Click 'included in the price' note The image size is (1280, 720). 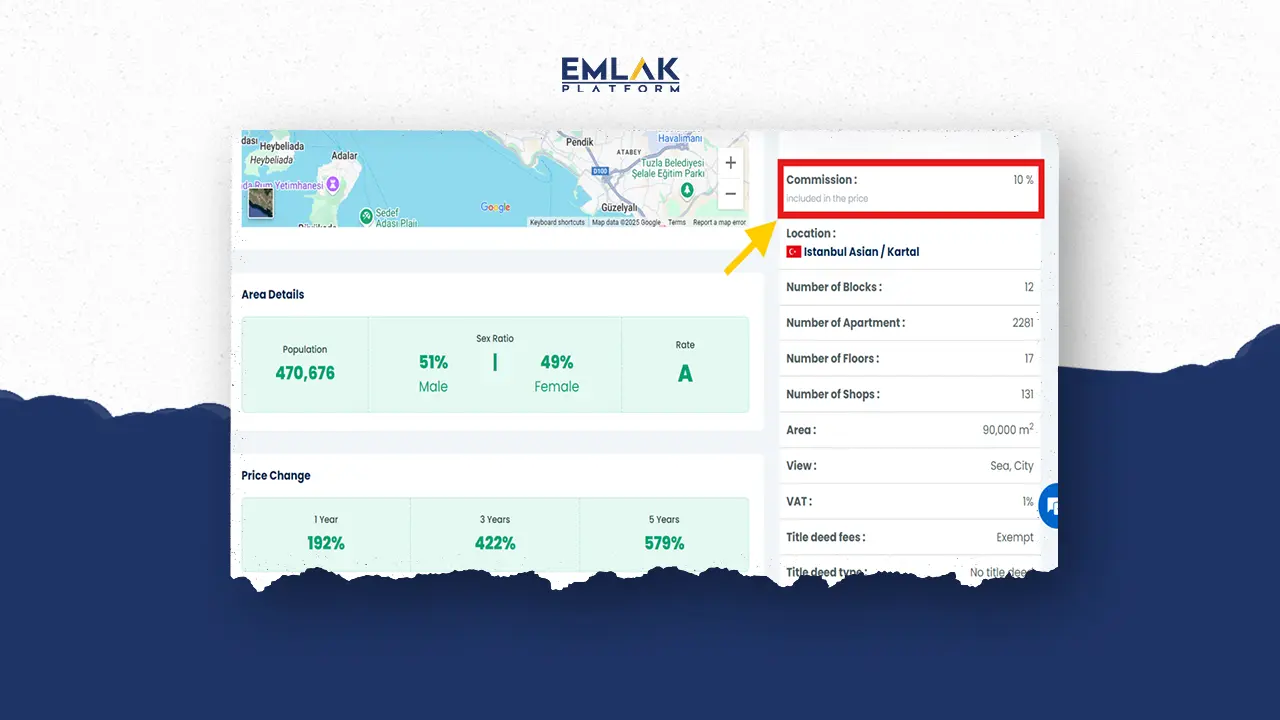[x=827, y=199]
